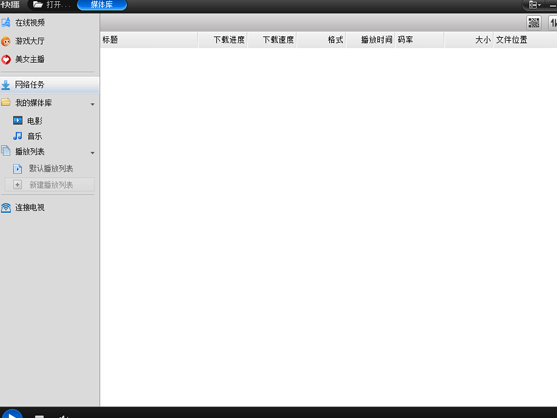
Task: Open the 电影 movies library
Action: 28,121
